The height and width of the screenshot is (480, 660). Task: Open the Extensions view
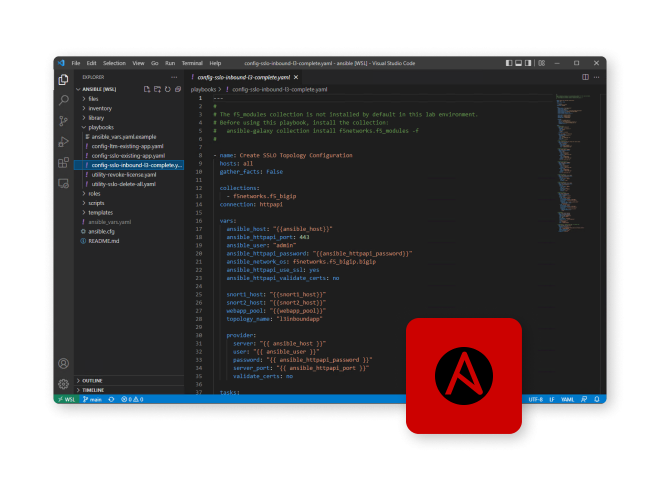coord(64,163)
